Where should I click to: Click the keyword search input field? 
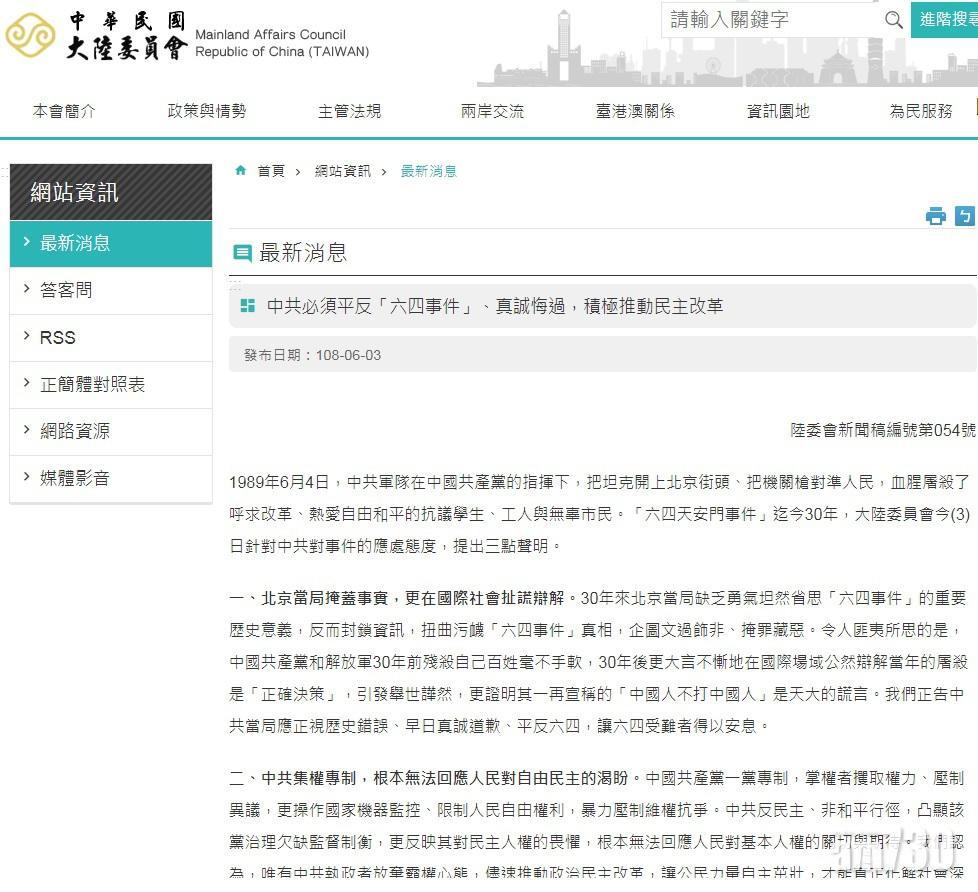(x=770, y=19)
